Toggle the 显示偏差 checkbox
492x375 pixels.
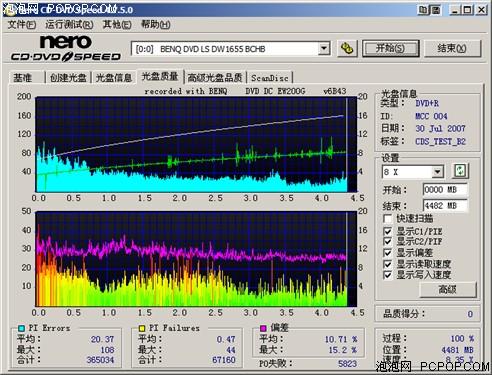[387, 253]
